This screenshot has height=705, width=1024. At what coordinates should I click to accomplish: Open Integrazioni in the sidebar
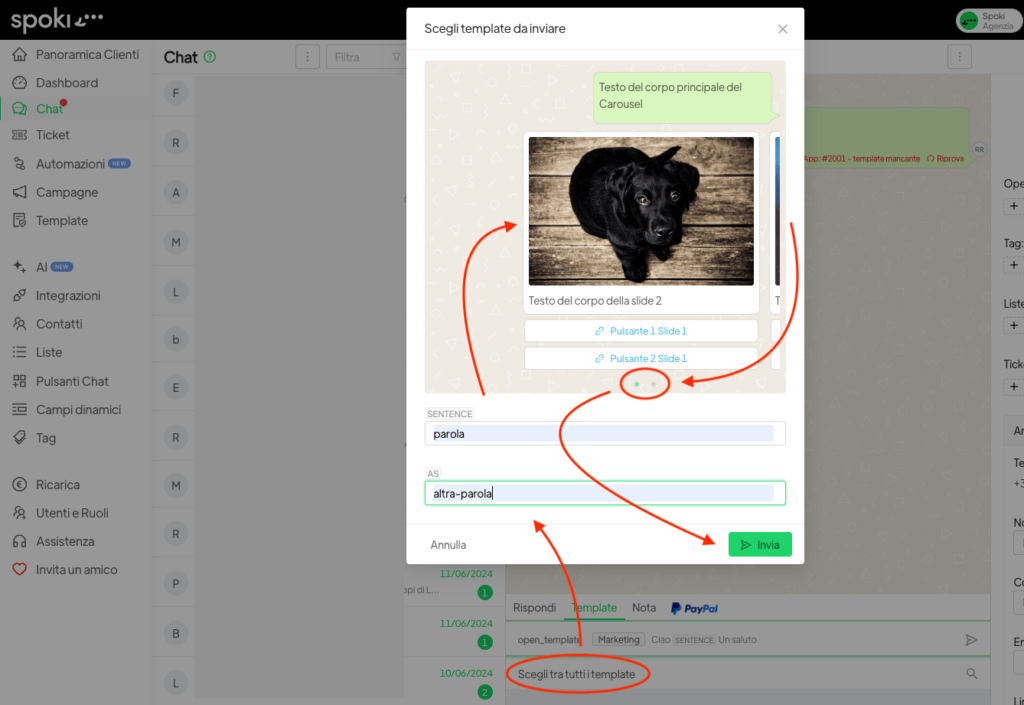coord(68,296)
